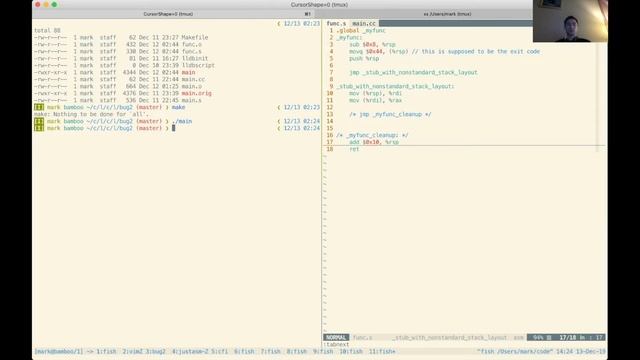Screen dimensions: 640x360
Task: Click the './main' command in shell prompt
Action: (182, 121)
